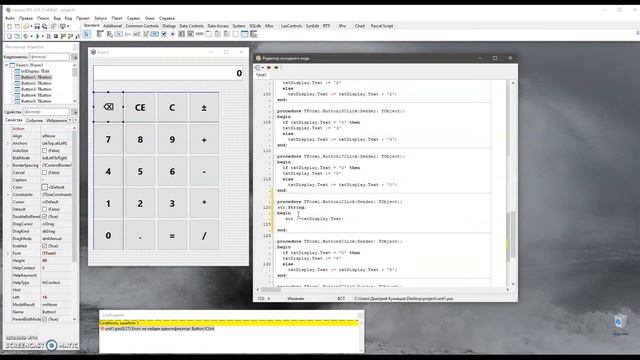Toggle the Default property checkbox
This screenshot has height=360, width=640.
tap(44, 209)
